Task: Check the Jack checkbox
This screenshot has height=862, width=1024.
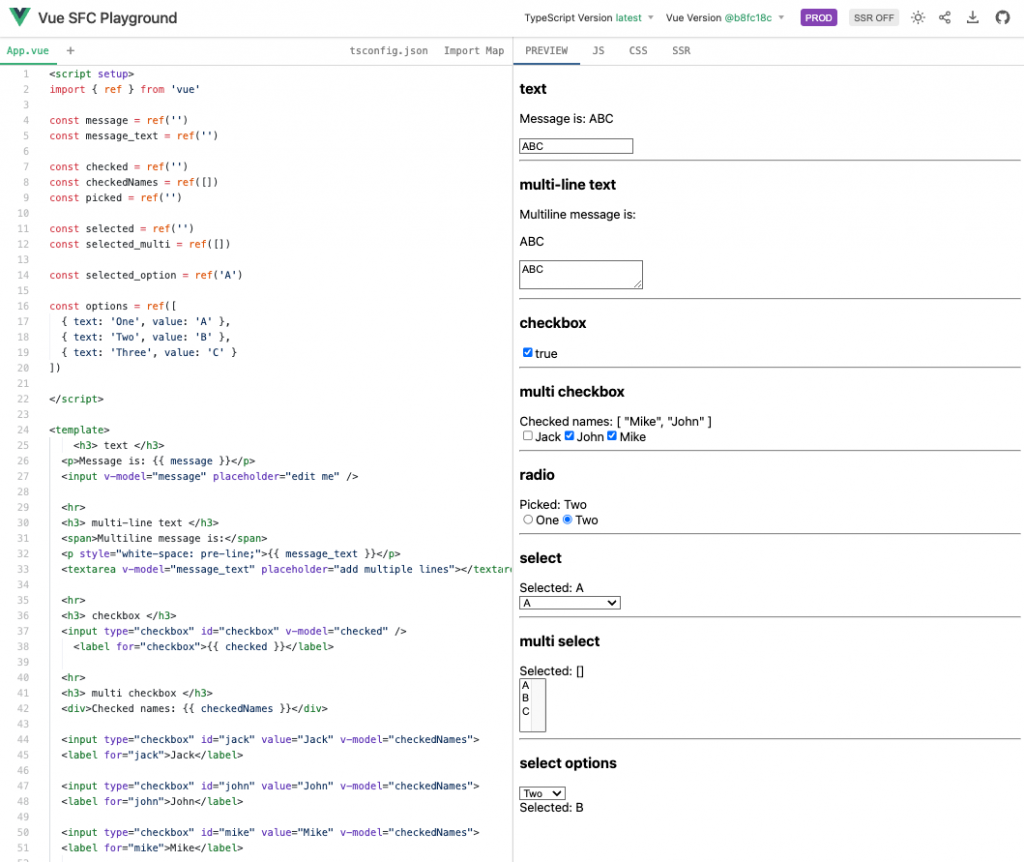Action: (527, 436)
